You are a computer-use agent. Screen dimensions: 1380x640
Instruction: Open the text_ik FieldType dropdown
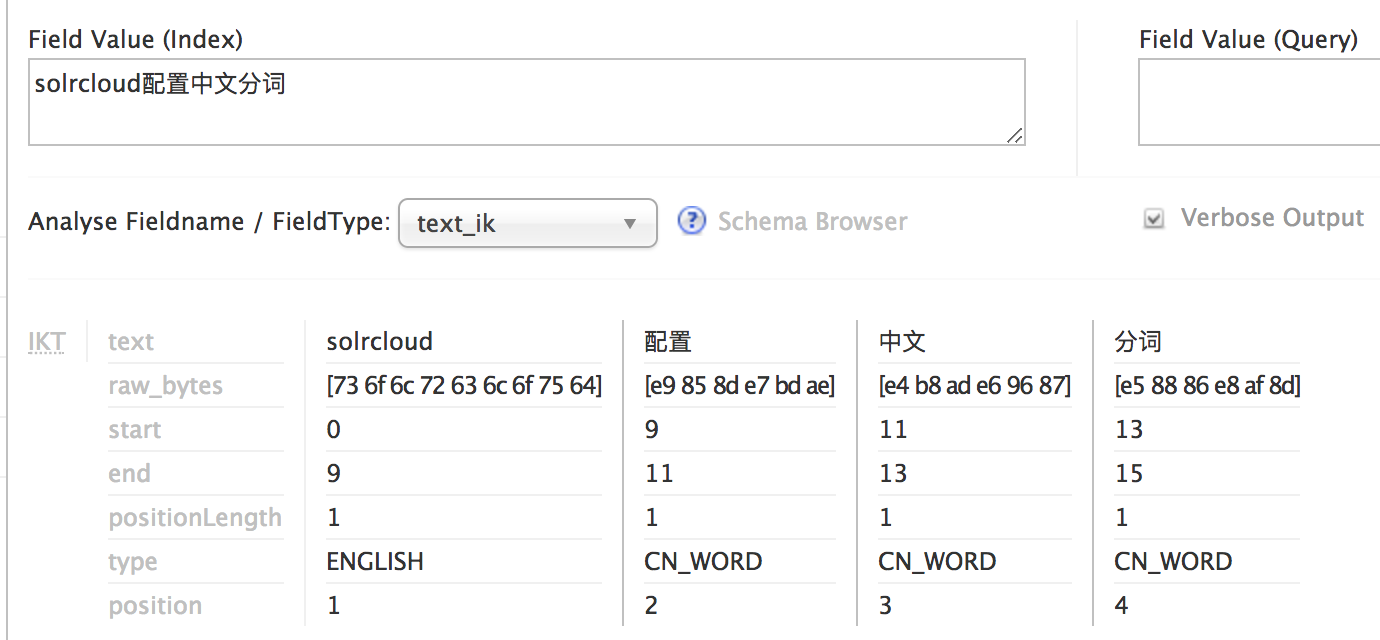click(x=528, y=223)
